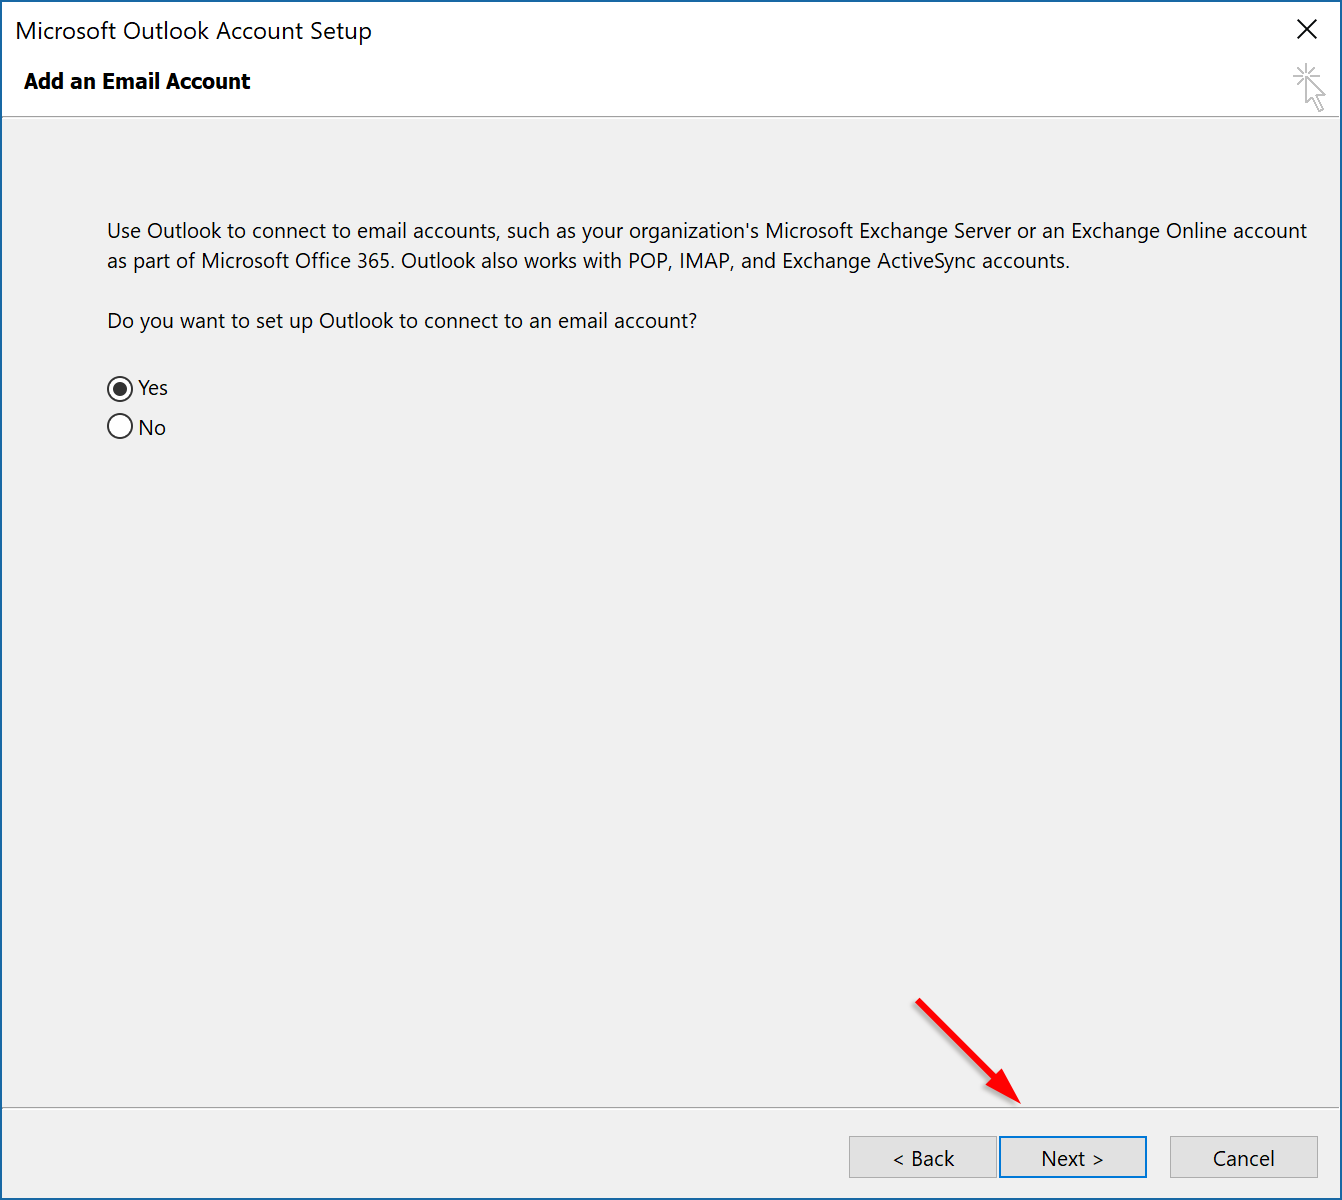Click the 'Microsoft Outlook Account Setup' title bar
This screenshot has height=1200, width=1342.
(194, 31)
